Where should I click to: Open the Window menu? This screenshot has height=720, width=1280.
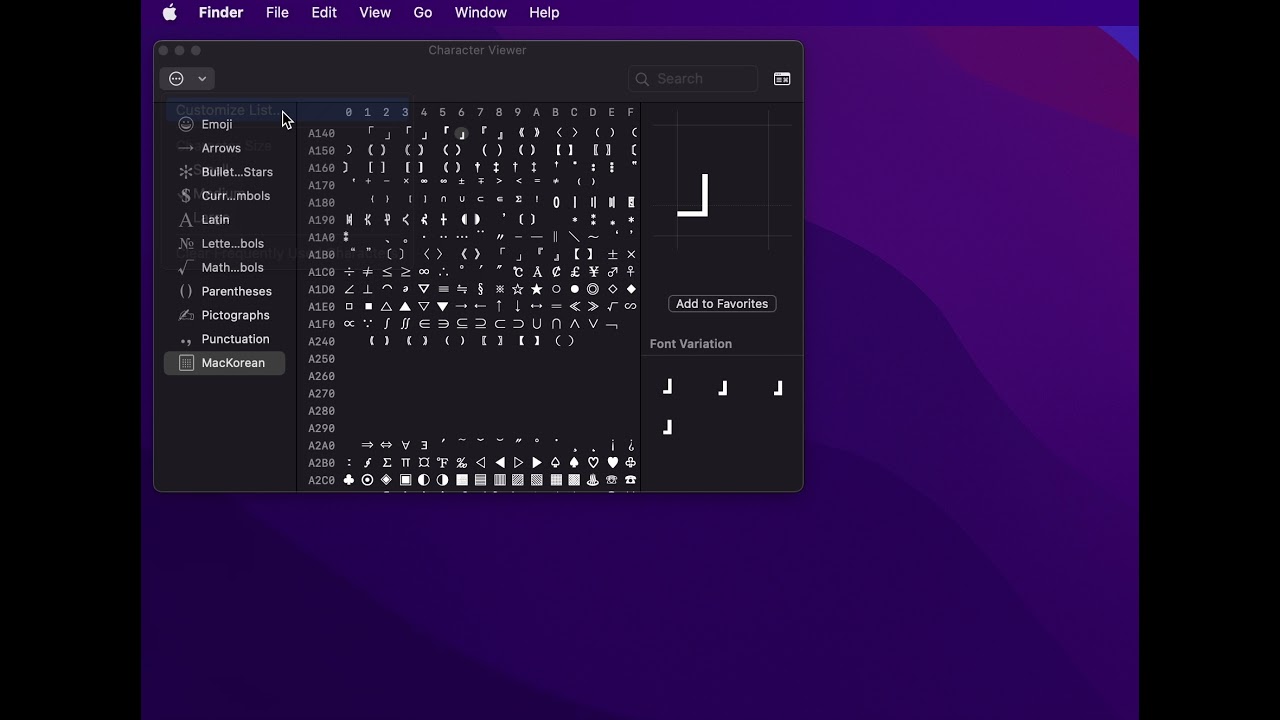481,13
